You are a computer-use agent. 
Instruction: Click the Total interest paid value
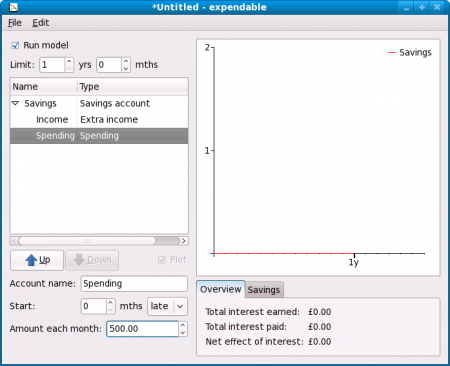[x=319, y=327]
